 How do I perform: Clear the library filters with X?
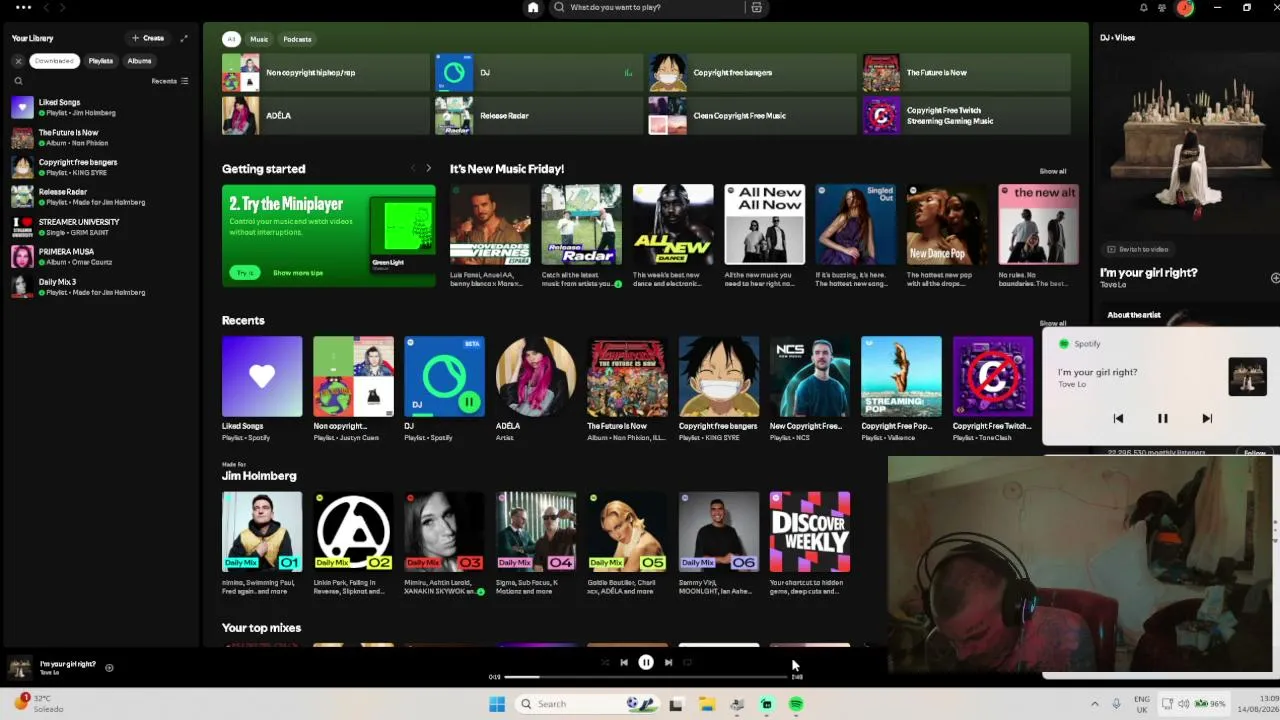[x=18, y=61]
